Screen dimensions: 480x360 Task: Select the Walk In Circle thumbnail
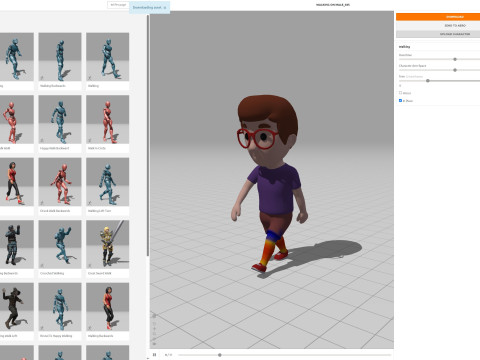[x=107, y=119]
